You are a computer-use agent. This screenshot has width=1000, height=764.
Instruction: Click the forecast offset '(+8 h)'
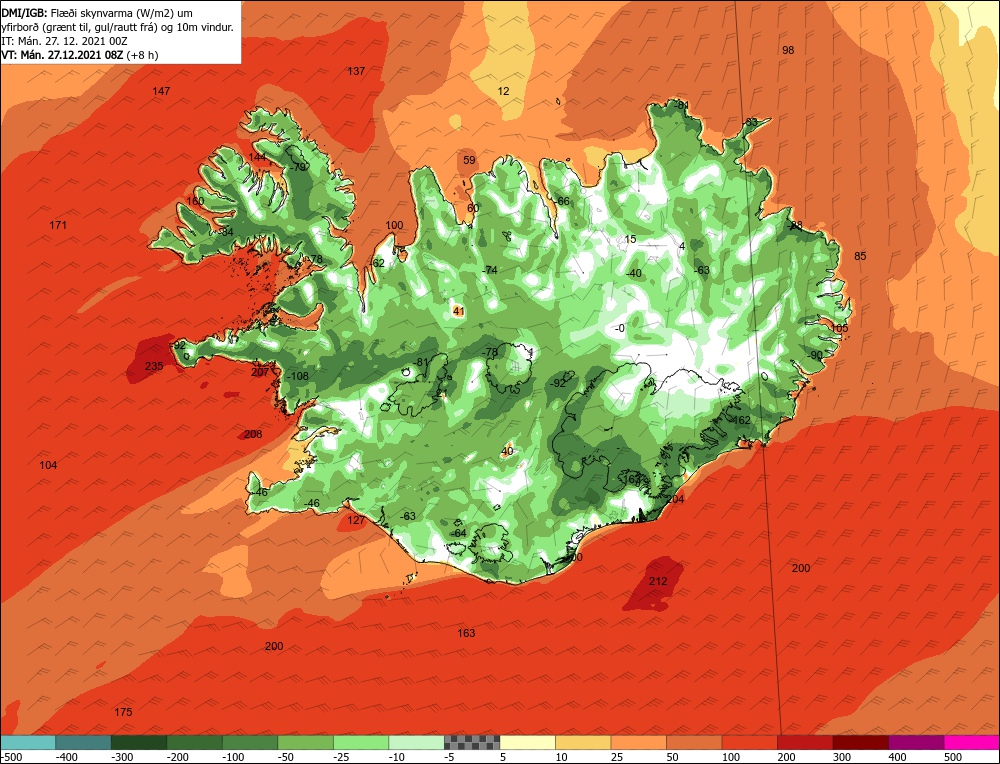coord(142,55)
